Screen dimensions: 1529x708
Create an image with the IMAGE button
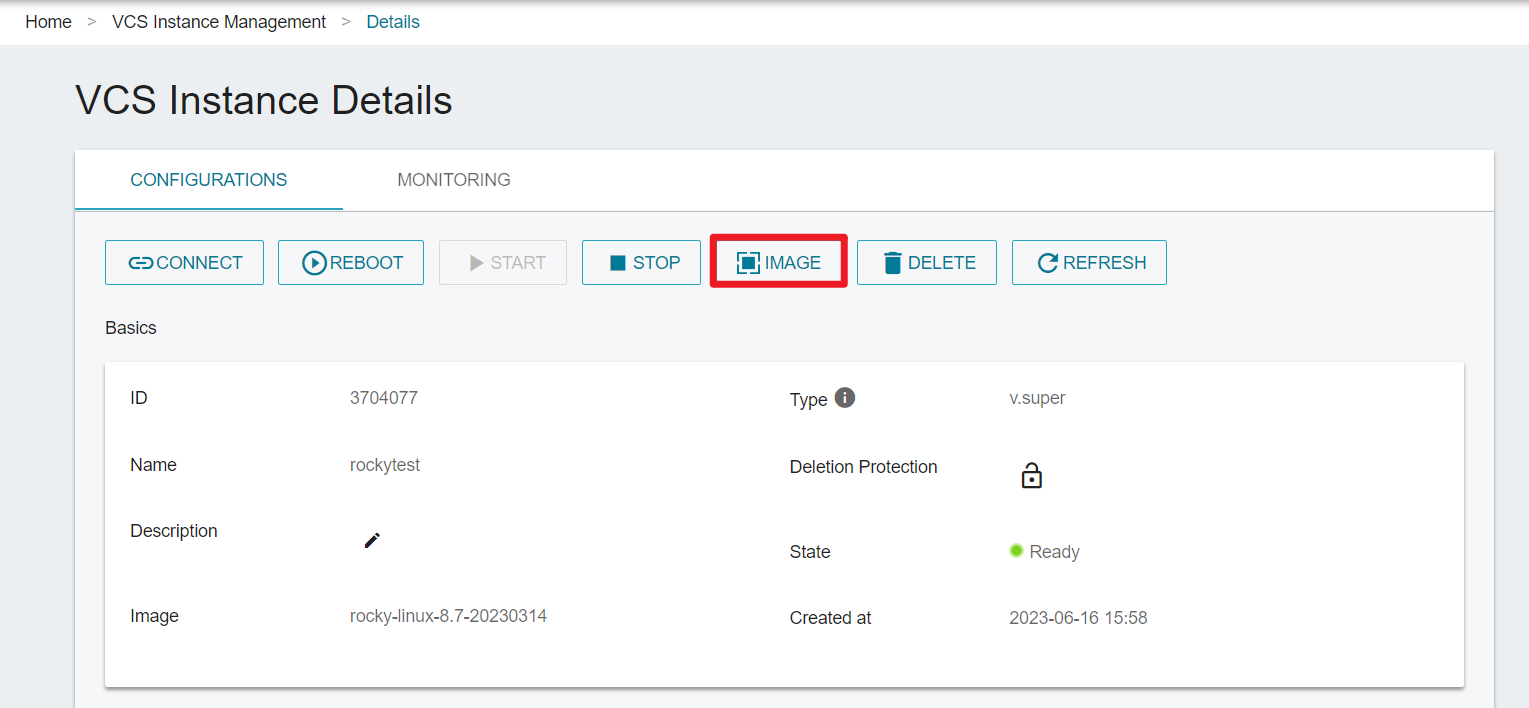pyautogui.click(x=779, y=262)
